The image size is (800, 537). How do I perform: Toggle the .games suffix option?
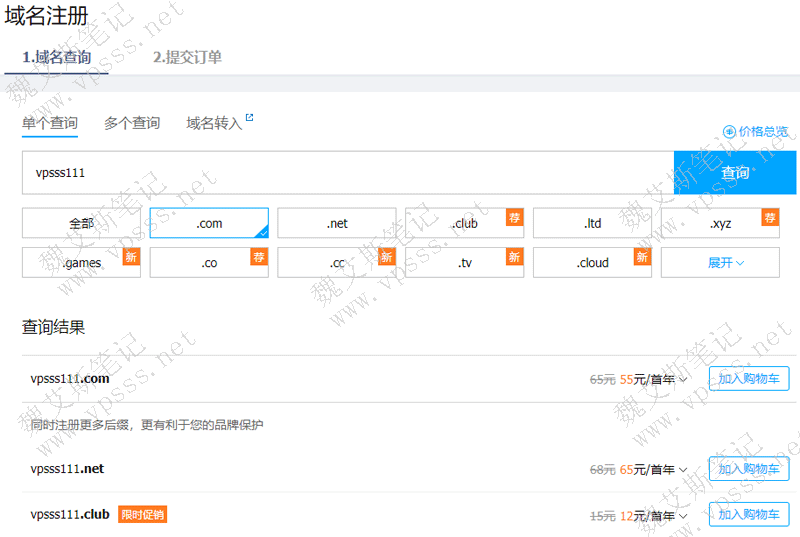[x=81, y=263]
